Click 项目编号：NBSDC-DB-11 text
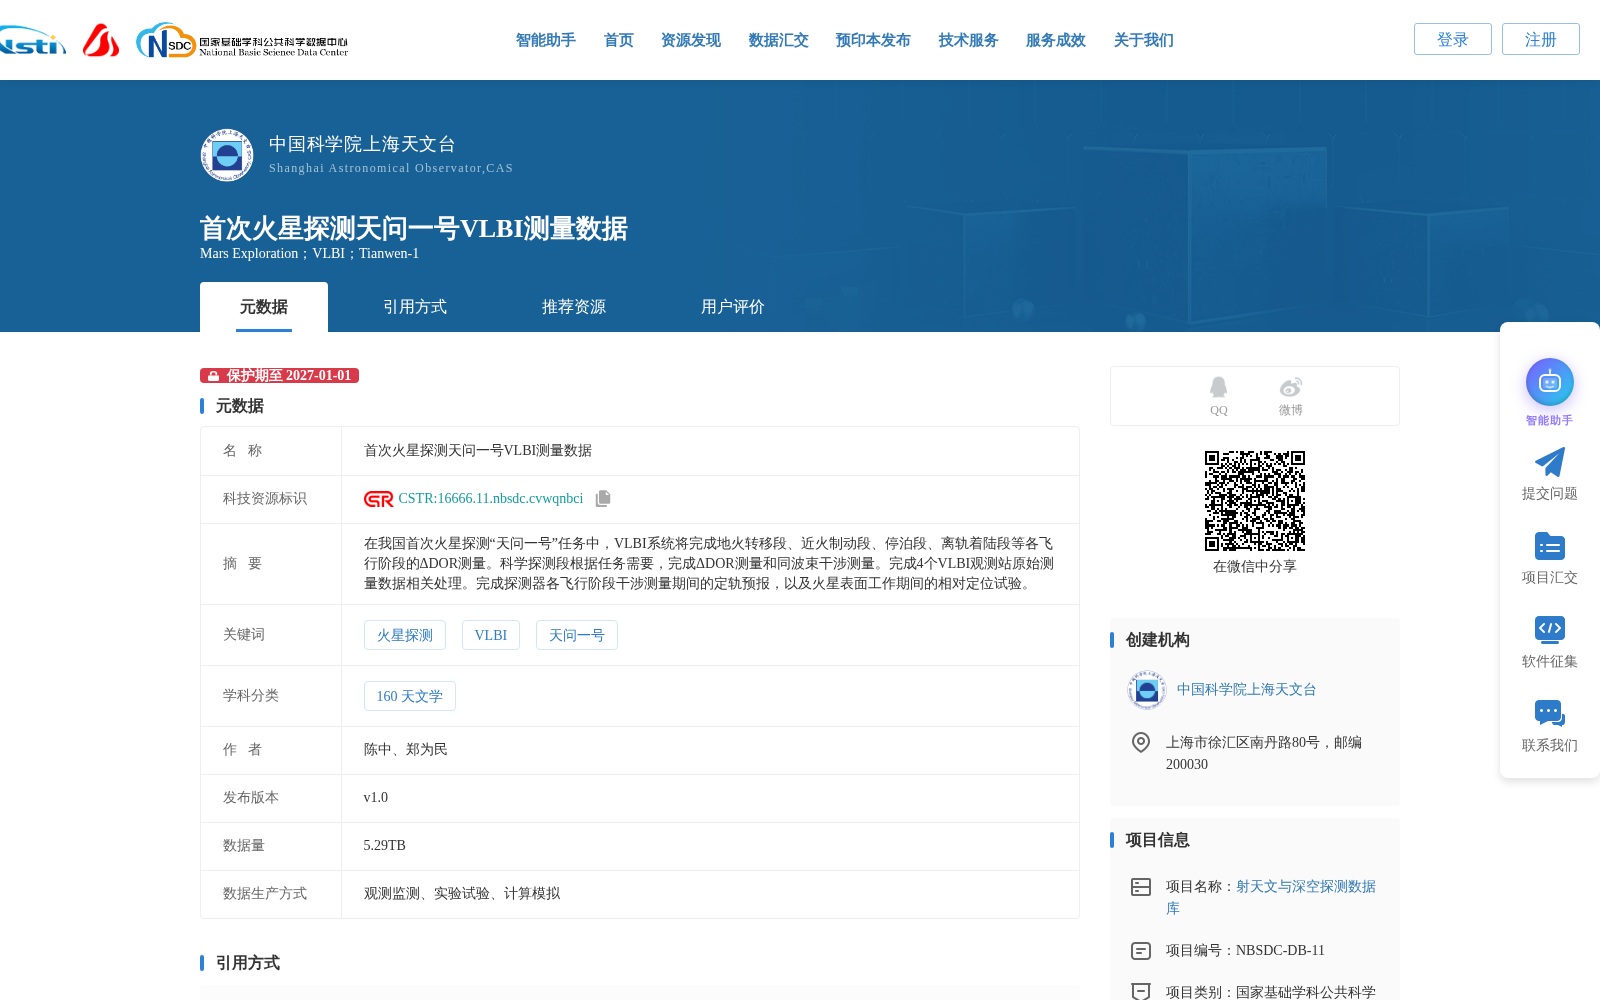Viewport: 1600px width, 1000px height. point(1245,951)
